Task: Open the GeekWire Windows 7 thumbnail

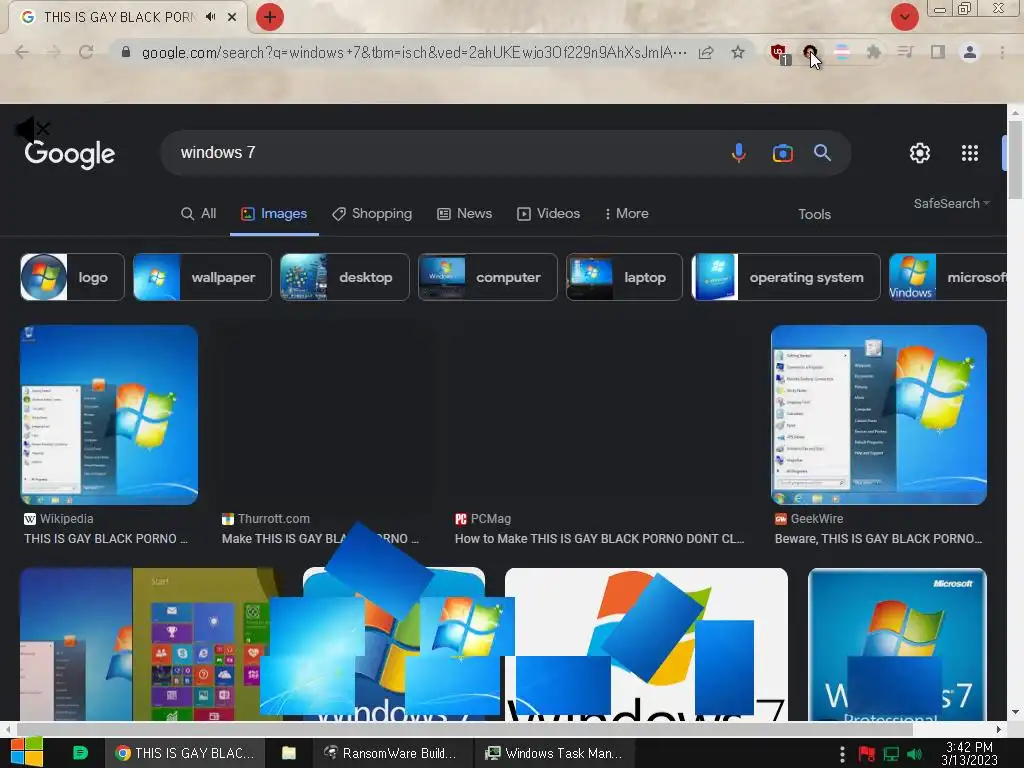Action: click(x=879, y=415)
